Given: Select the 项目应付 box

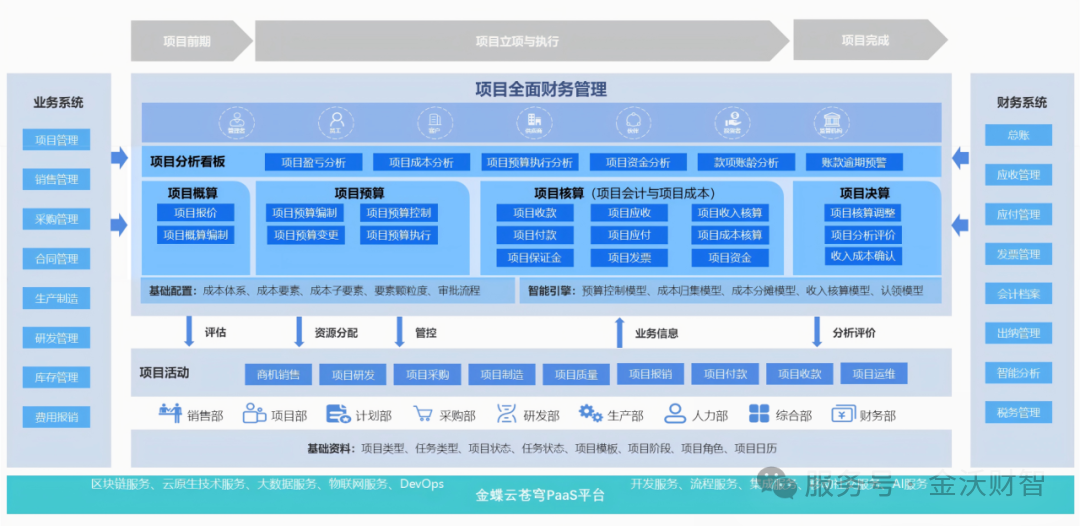Looking at the screenshot, I should click(x=629, y=235).
